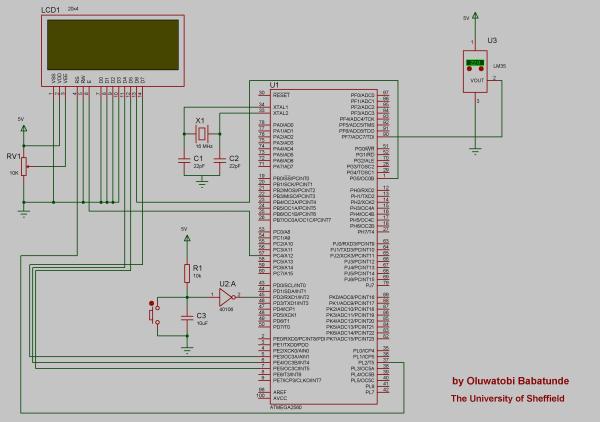Image resolution: width=600 pixels, height=422 pixels.
Task: Click the C3 label text
Action: tap(201, 316)
